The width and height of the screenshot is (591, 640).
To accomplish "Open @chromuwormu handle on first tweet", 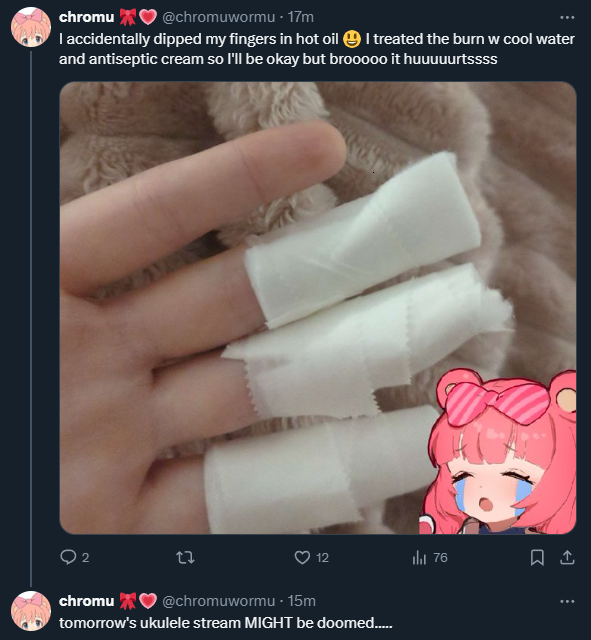I will (219, 17).
